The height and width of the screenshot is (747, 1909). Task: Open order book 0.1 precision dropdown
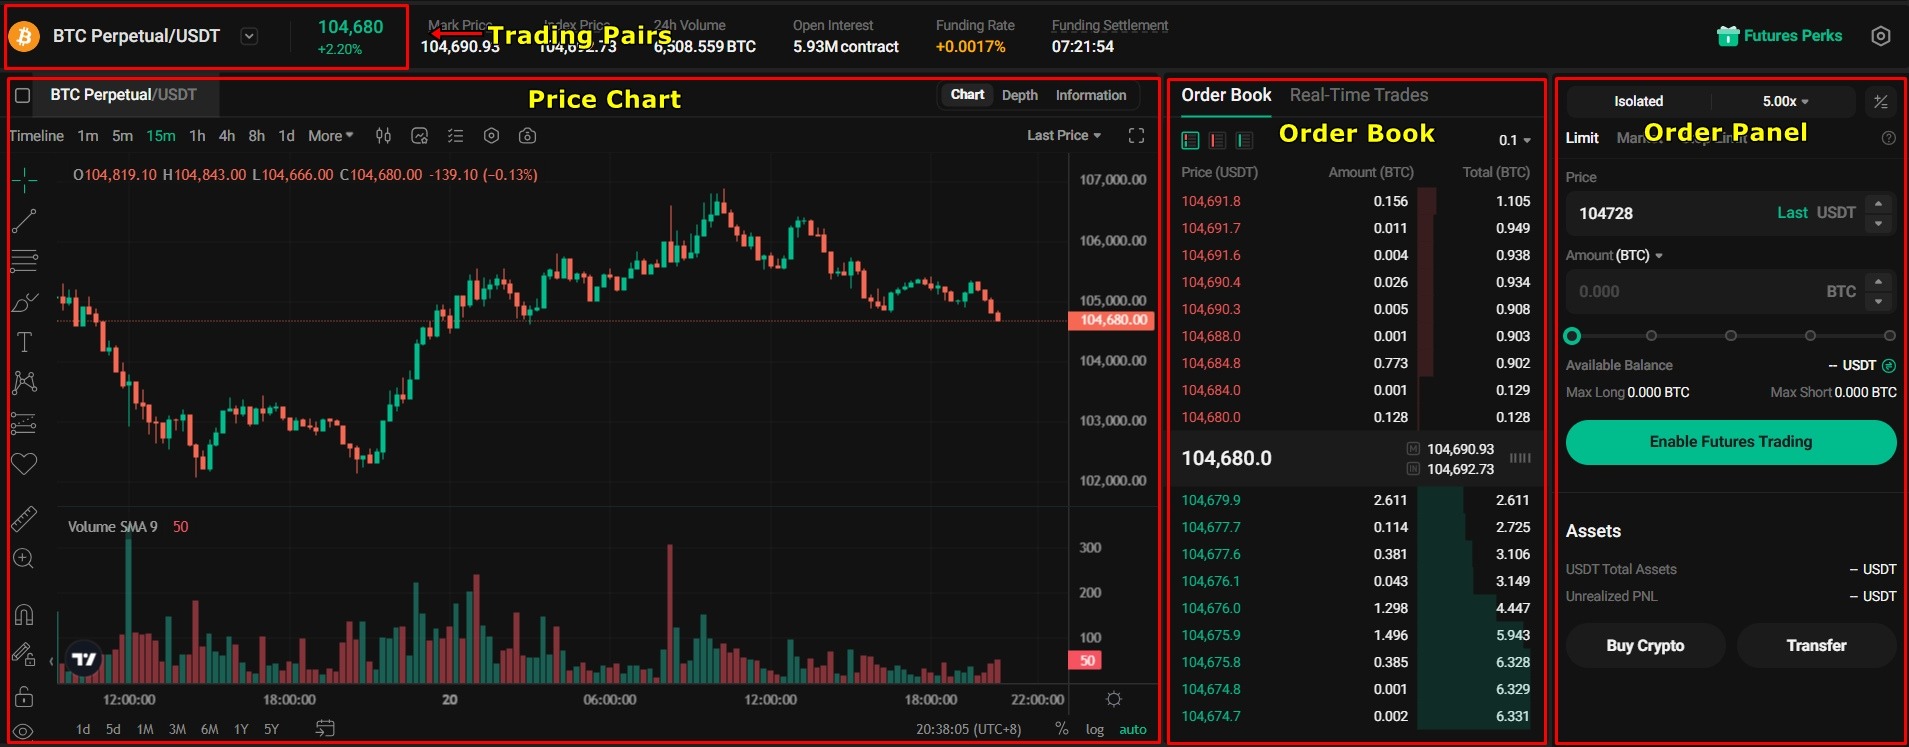[x=1515, y=140]
